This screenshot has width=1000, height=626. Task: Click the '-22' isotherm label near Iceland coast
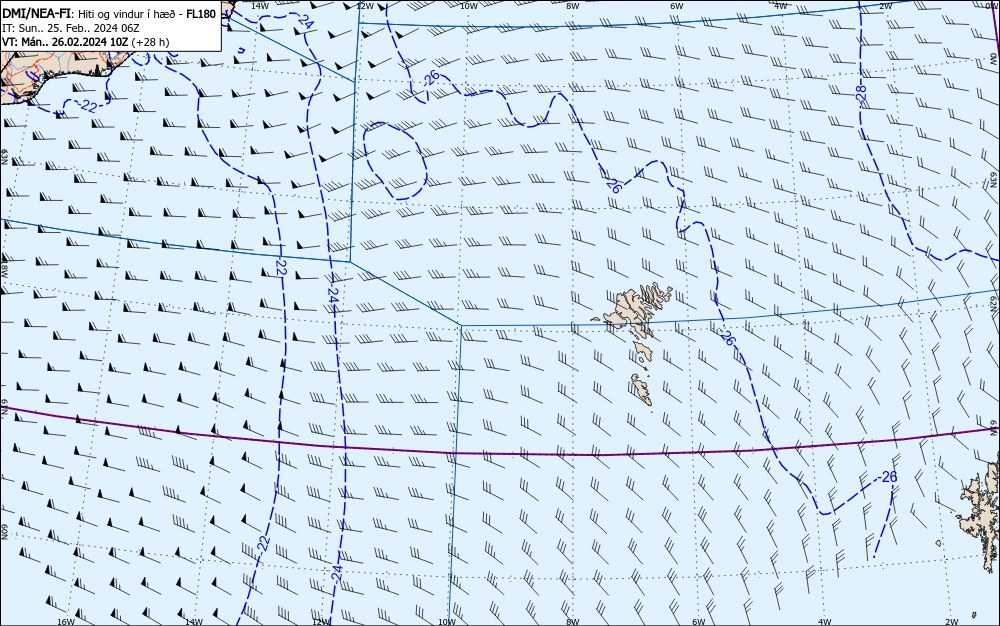(x=87, y=106)
